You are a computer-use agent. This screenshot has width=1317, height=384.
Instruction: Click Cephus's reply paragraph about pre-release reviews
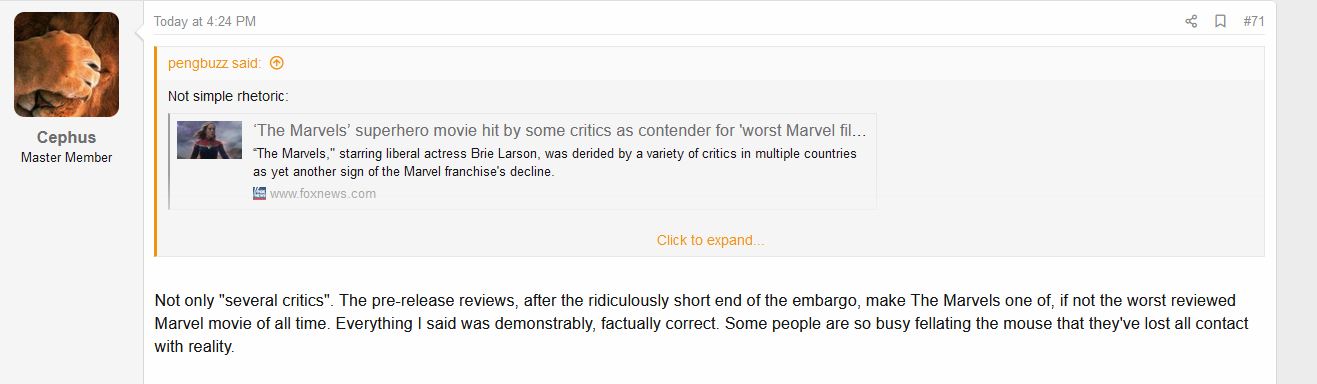(702, 325)
